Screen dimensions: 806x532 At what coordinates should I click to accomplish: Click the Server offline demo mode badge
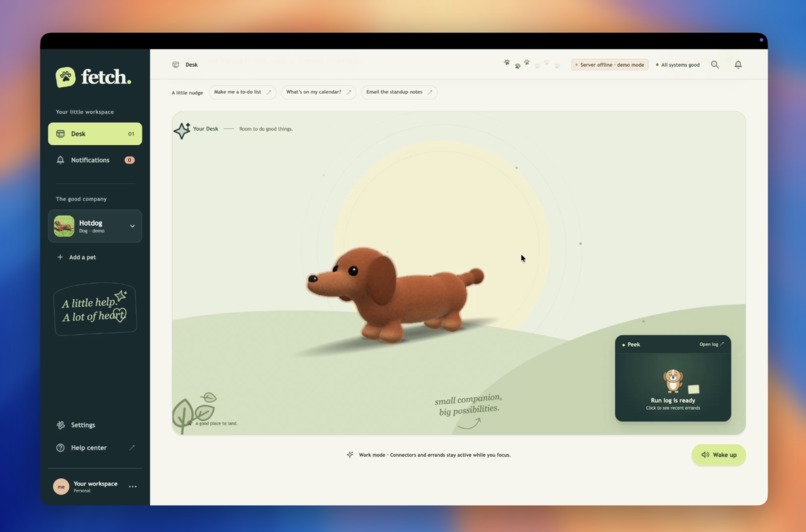pos(610,65)
